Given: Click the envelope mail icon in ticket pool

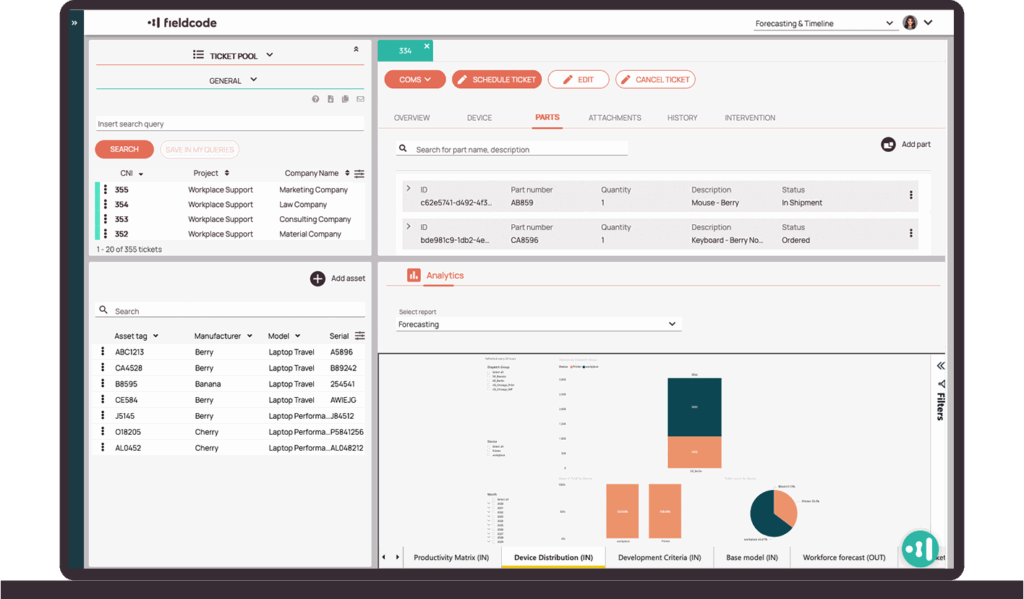Looking at the screenshot, I should point(360,99).
